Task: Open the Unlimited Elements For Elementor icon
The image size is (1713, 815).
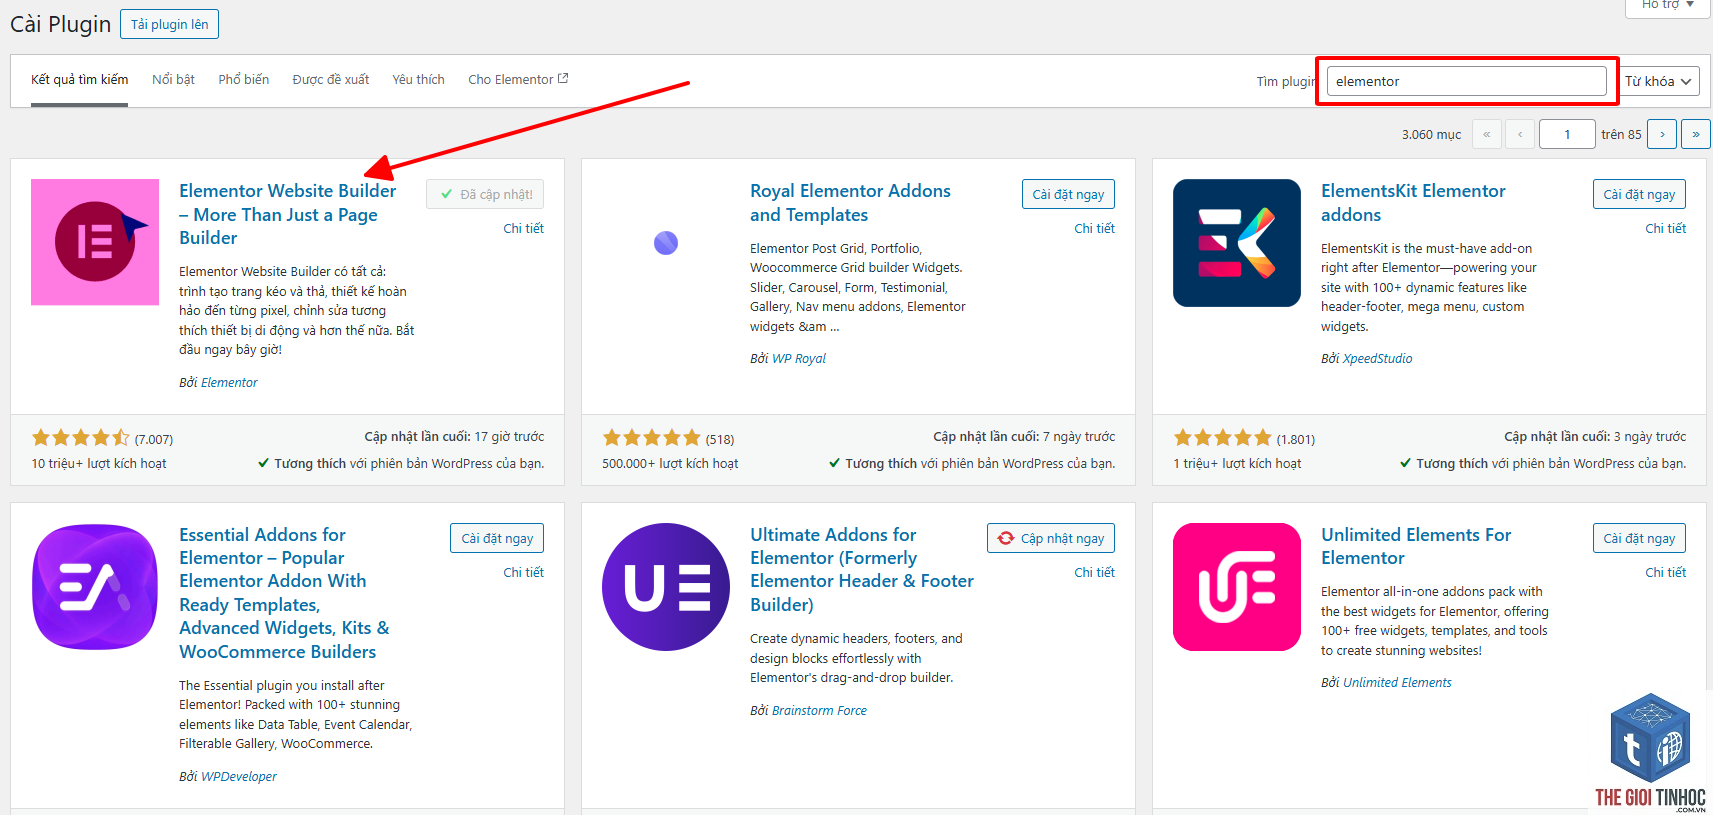Action: 1237,587
